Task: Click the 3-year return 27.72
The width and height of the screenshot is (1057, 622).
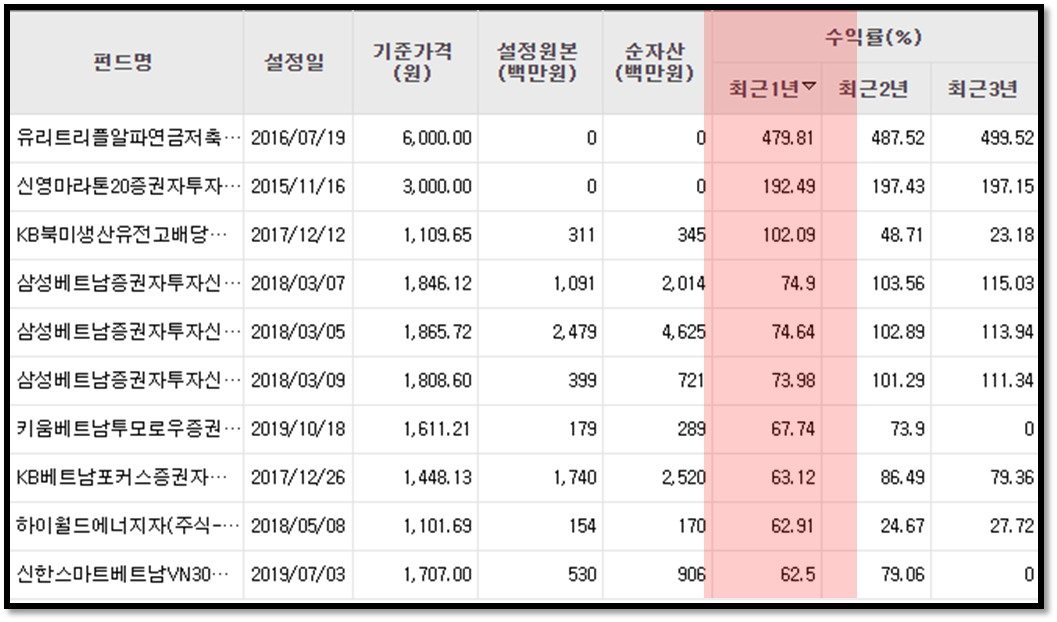Action: (x=1012, y=526)
